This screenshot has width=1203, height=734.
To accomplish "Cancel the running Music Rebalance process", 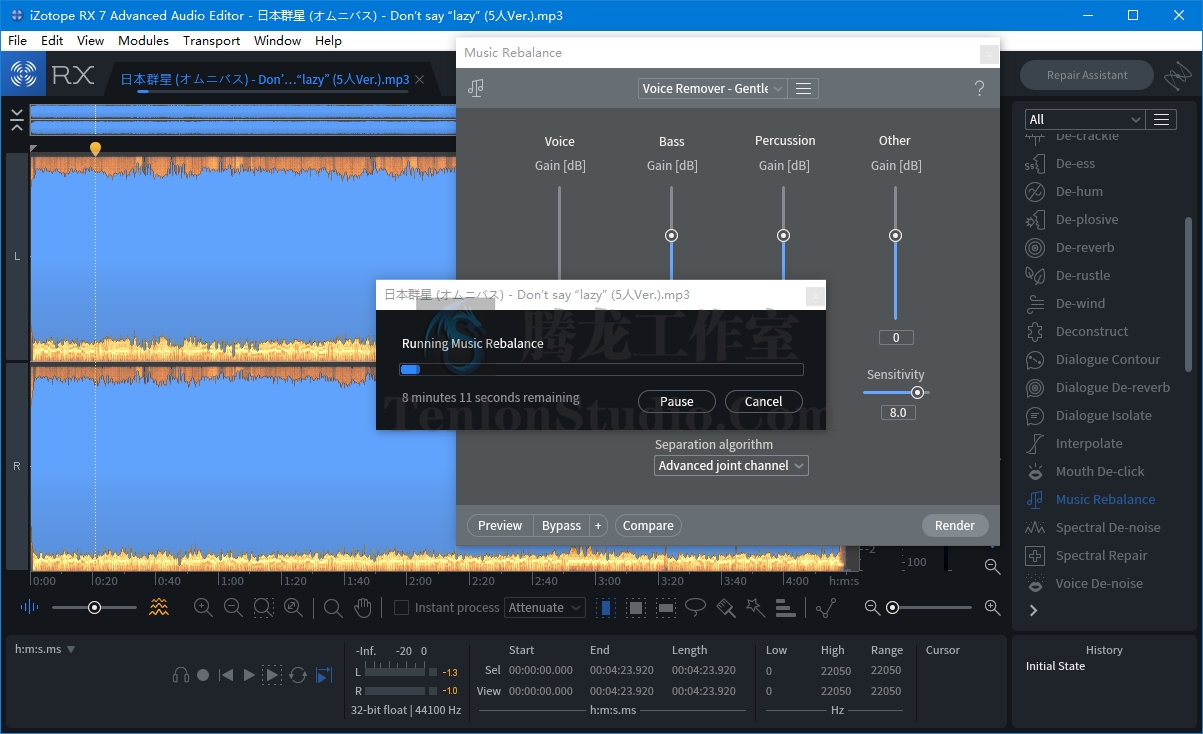I will coord(764,401).
